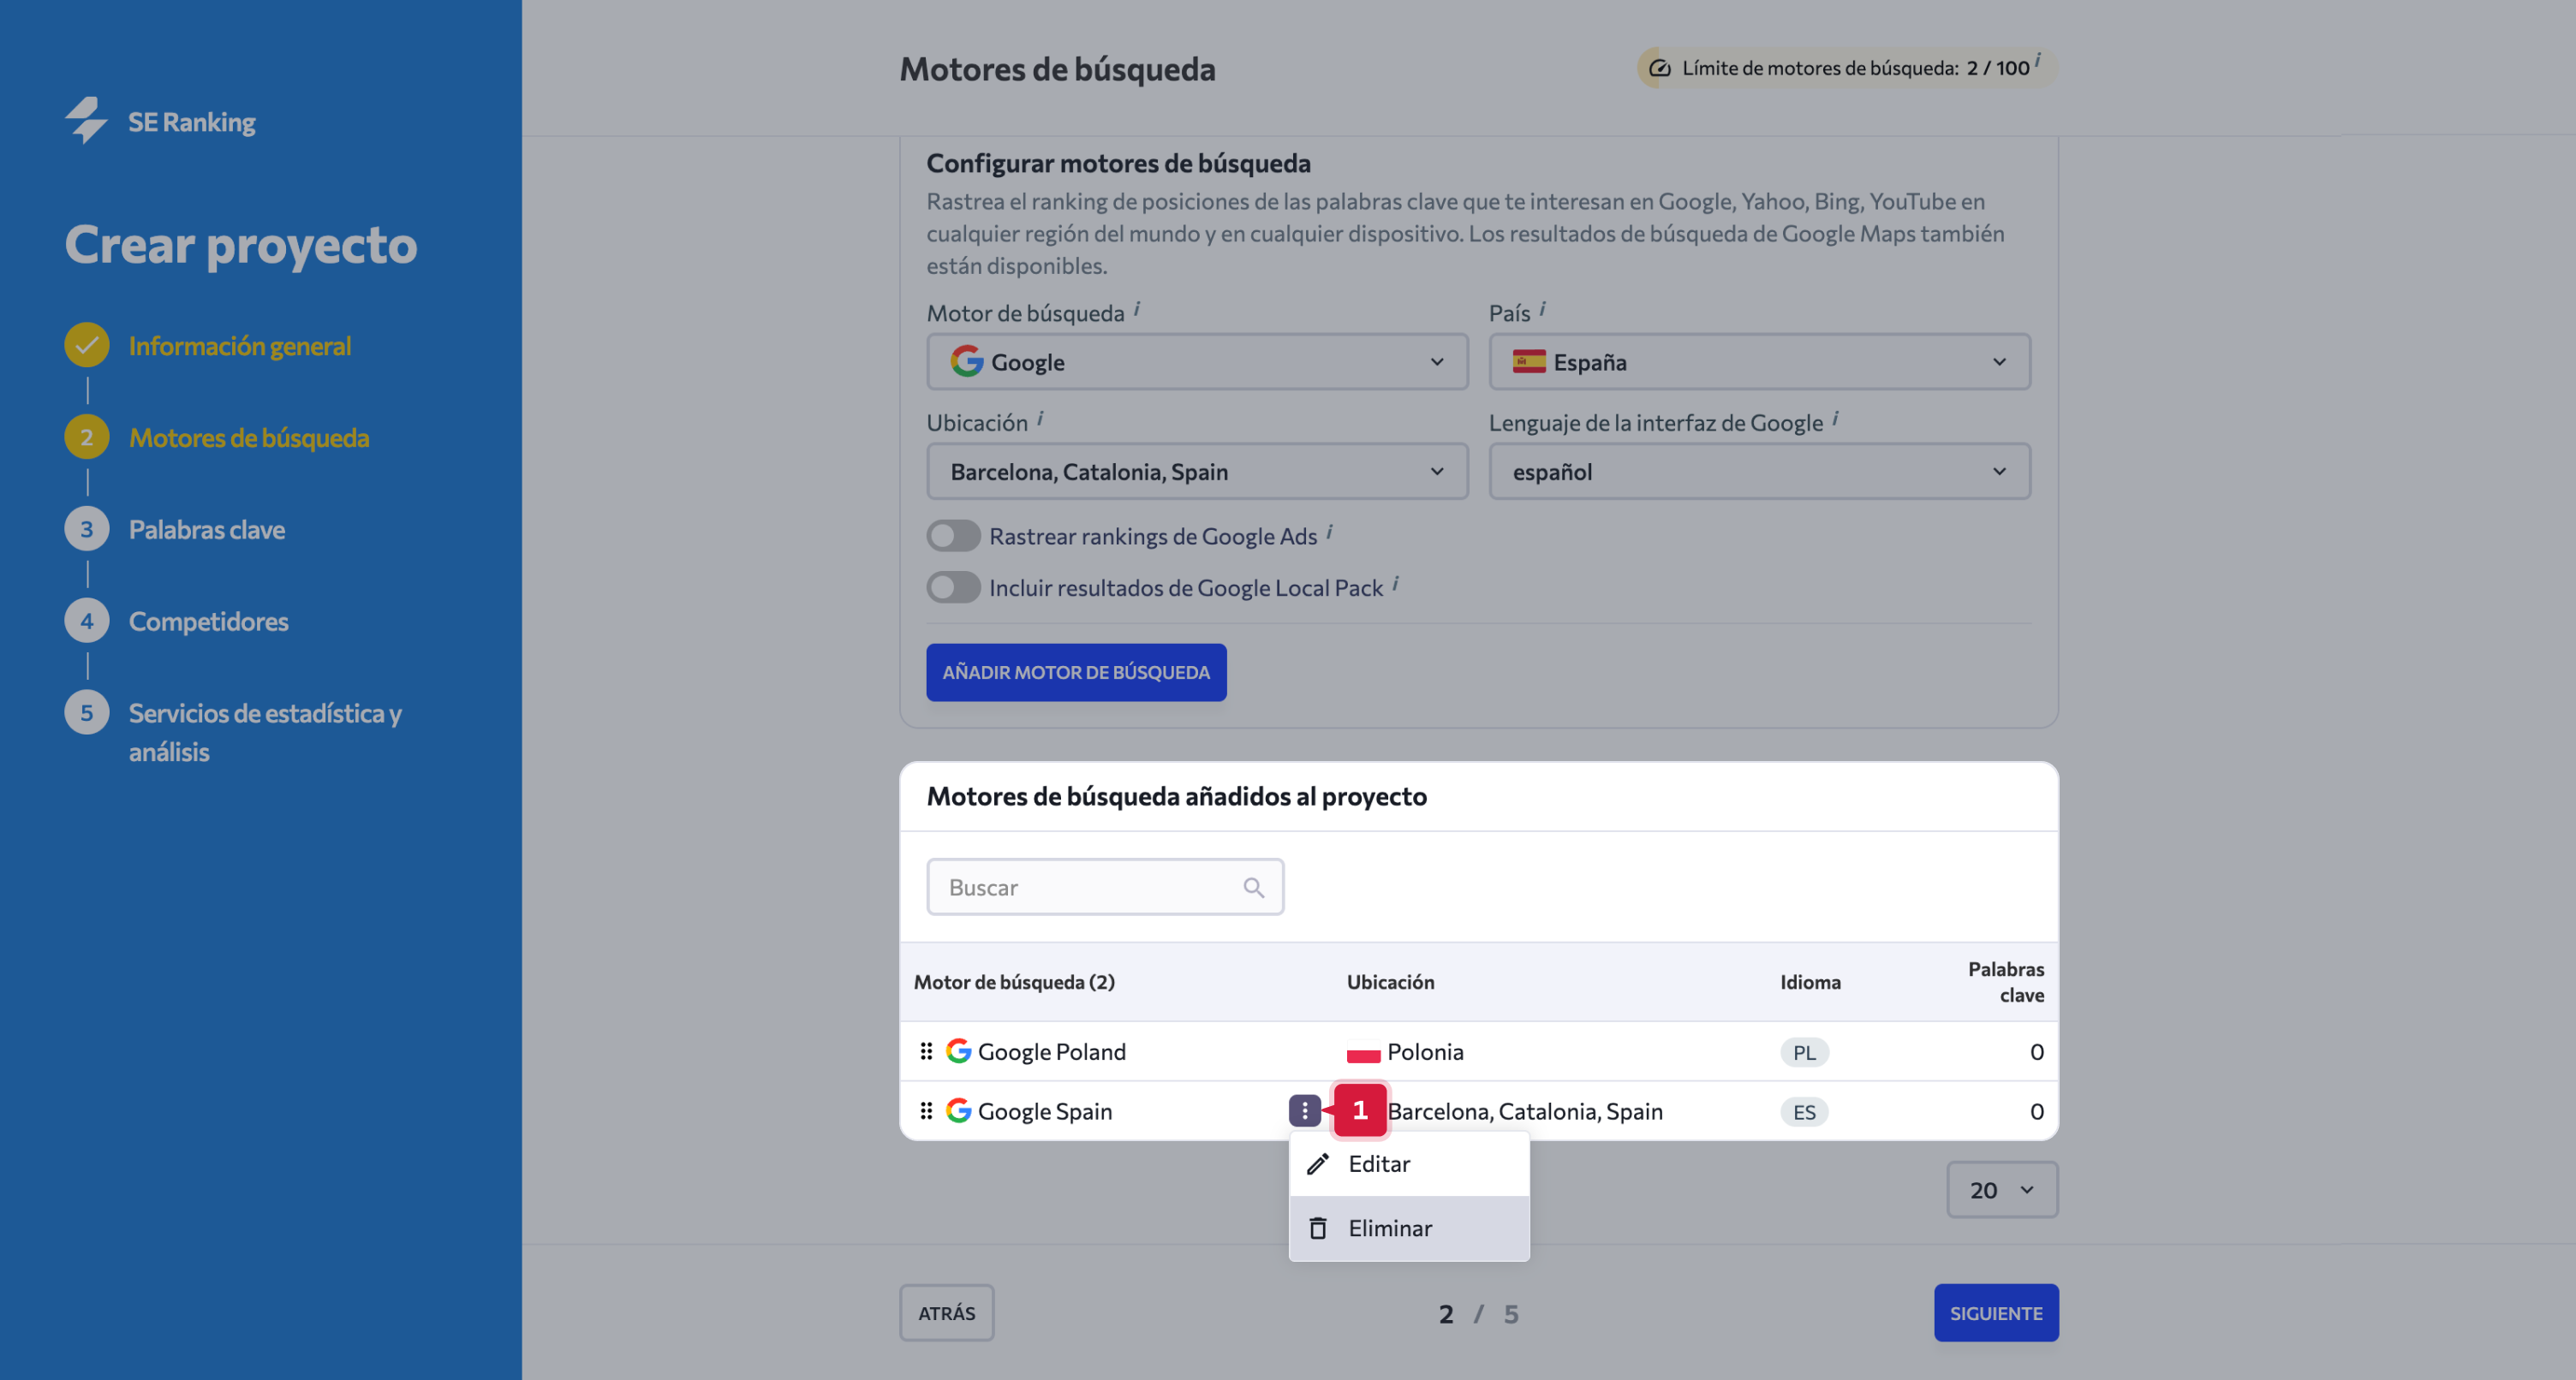Click the ATRÁS button
2576x1380 pixels.
pos(946,1313)
